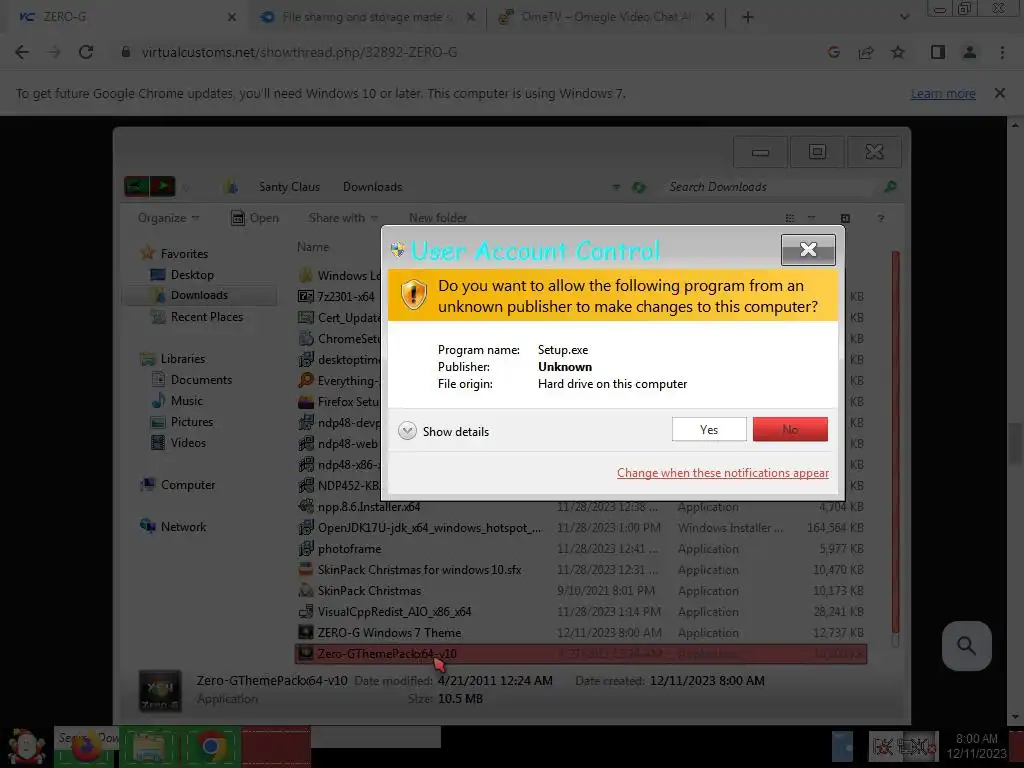Open the tab search dropdown arrow

pos(904,18)
